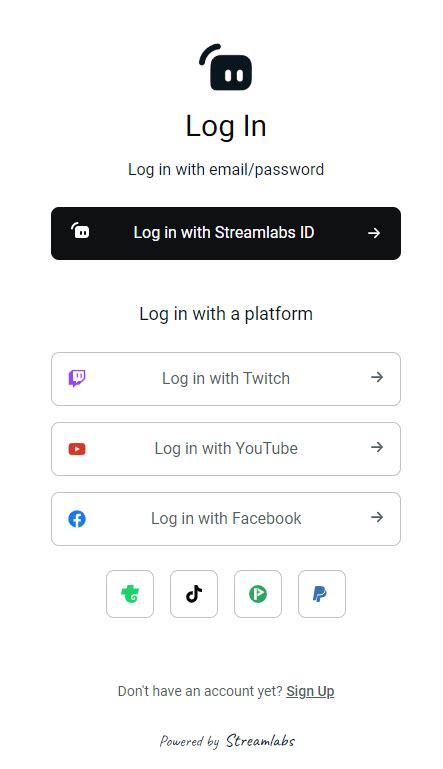The width and height of the screenshot is (443, 769).
Task: Log in via the PayPal icon
Action: click(x=322, y=594)
